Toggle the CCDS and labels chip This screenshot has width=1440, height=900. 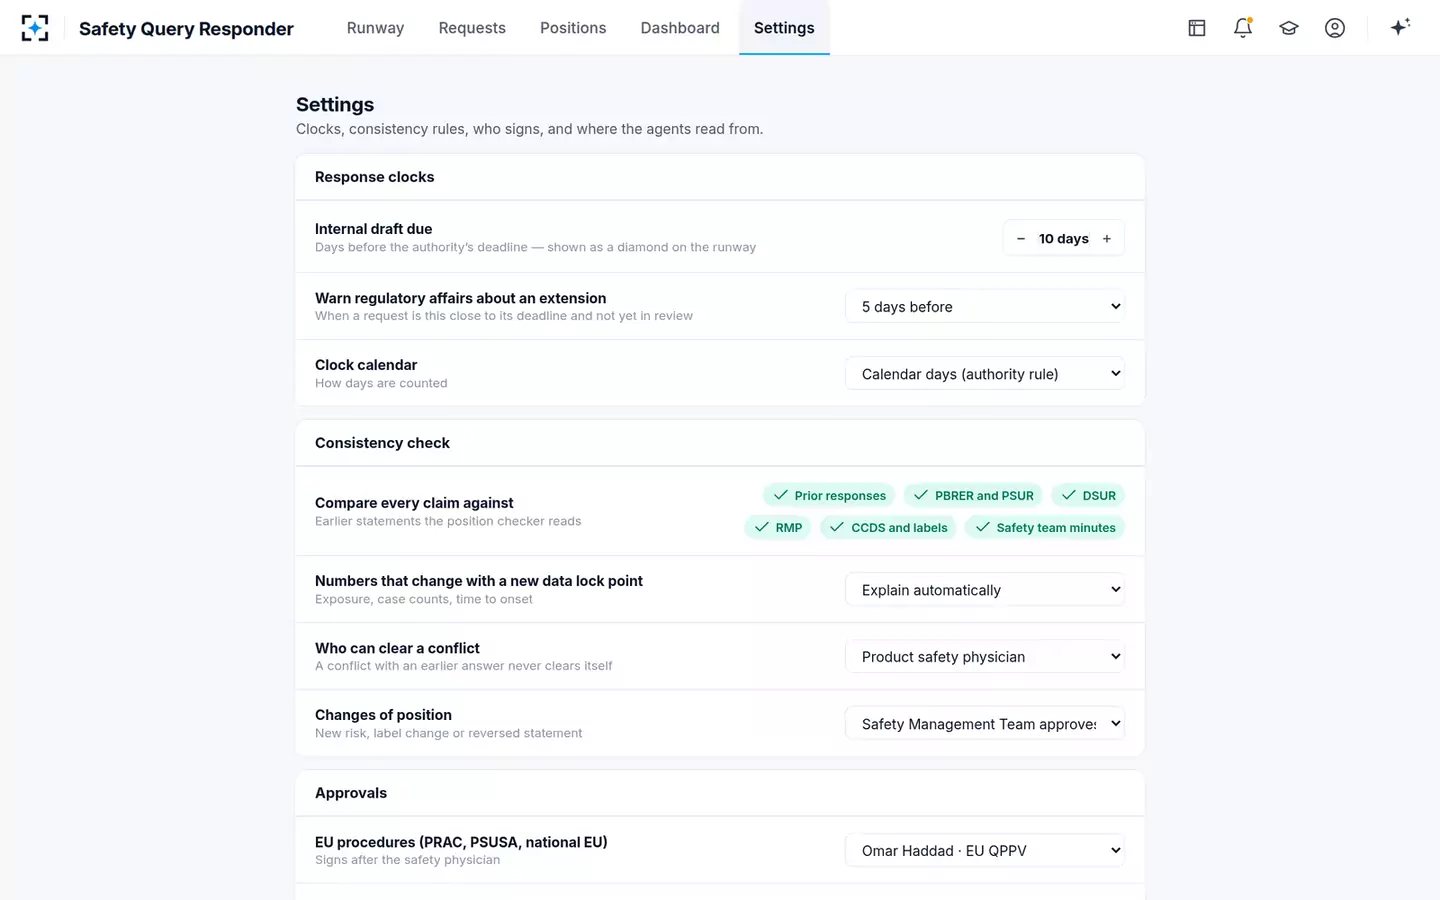click(x=888, y=528)
